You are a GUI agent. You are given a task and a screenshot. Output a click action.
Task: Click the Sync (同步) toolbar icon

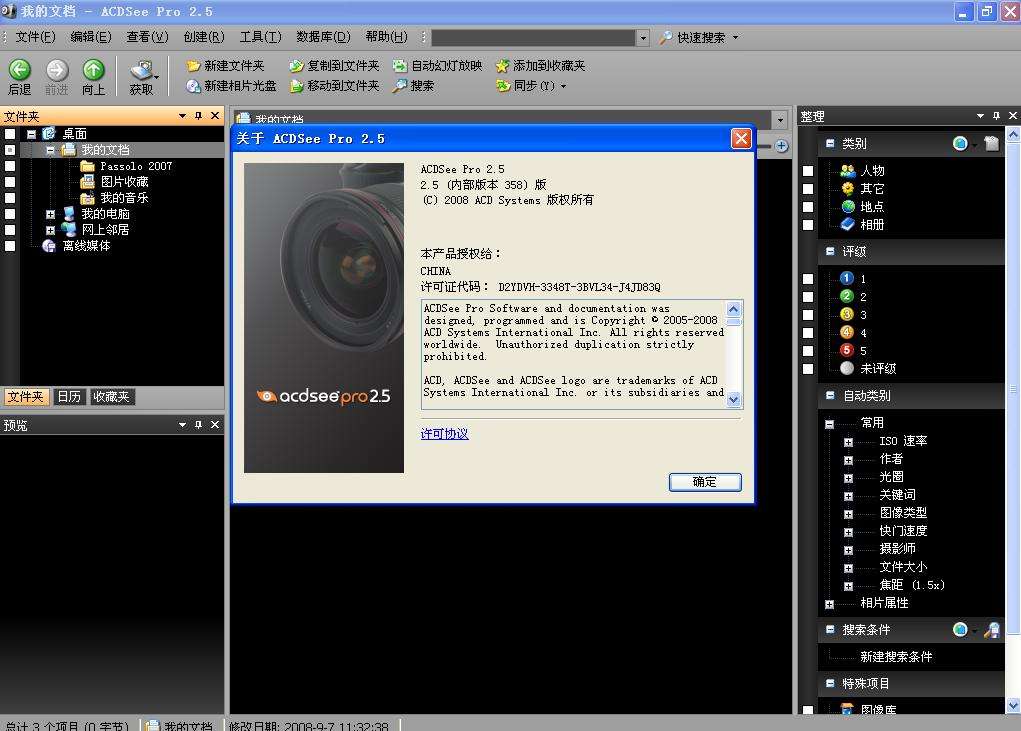coord(502,86)
